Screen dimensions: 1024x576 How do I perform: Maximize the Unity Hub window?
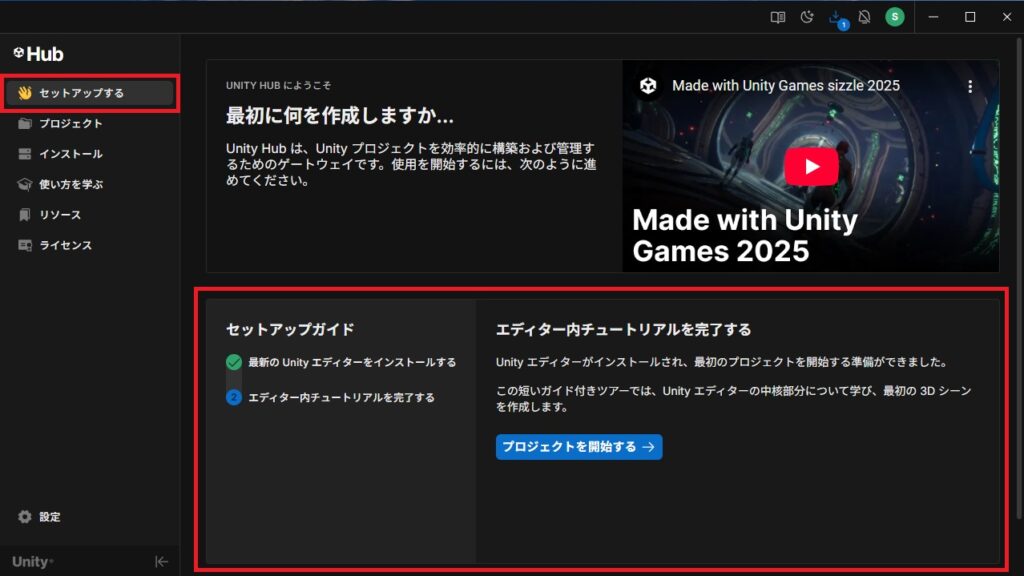tap(970, 17)
